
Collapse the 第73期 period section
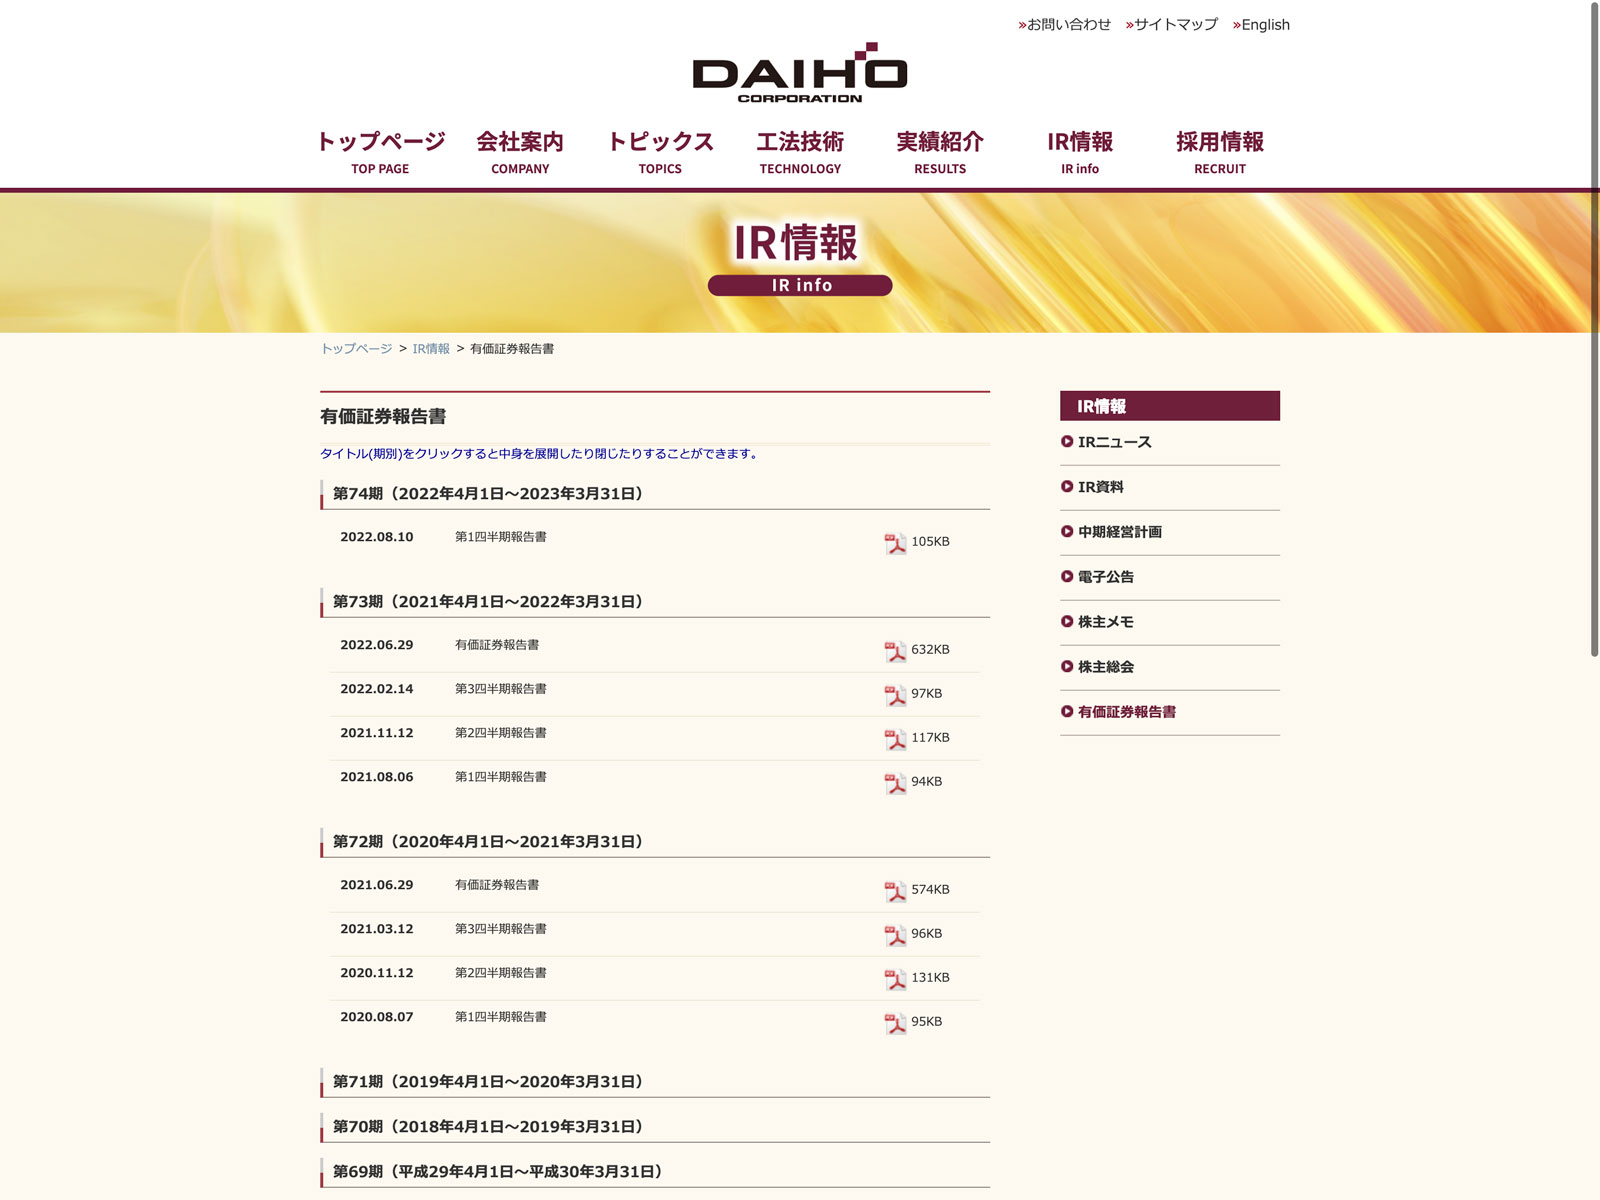pyautogui.click(x=488, y=602)
